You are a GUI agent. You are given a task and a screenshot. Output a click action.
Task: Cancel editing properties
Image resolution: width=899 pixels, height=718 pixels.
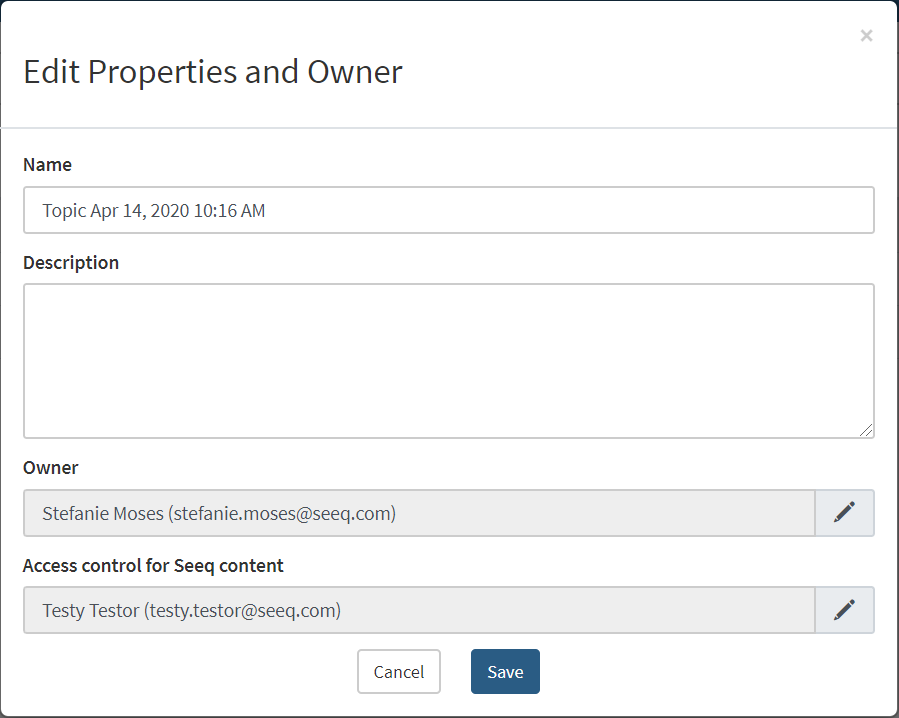point(398,672)
